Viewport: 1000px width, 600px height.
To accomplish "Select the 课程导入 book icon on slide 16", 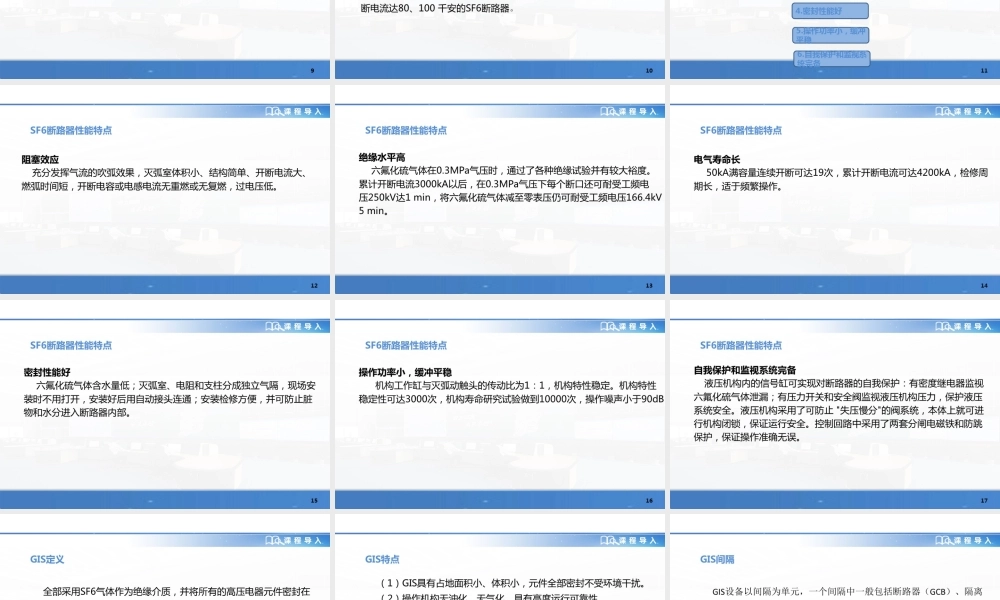I will point(608,326).
